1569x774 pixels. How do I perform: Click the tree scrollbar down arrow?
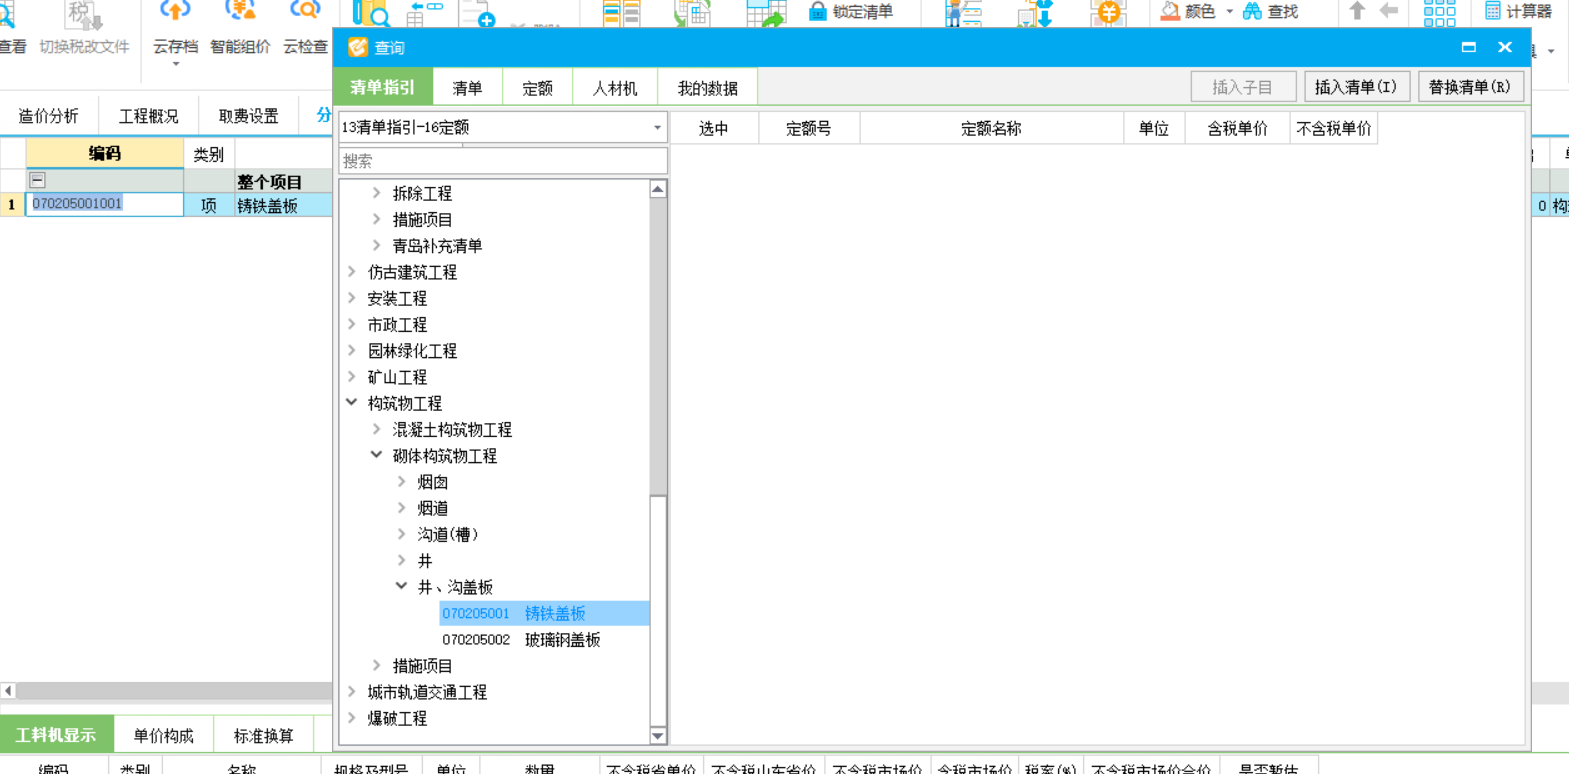tap(657, 735)
